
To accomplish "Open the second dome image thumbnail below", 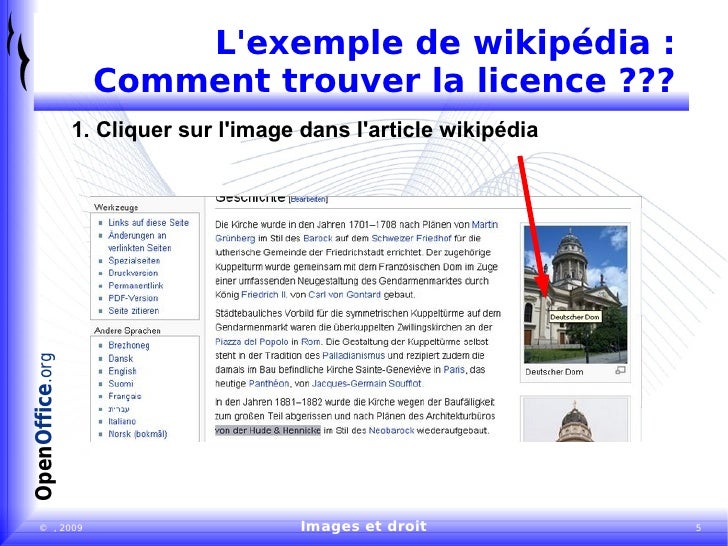I will pos(575,421).
